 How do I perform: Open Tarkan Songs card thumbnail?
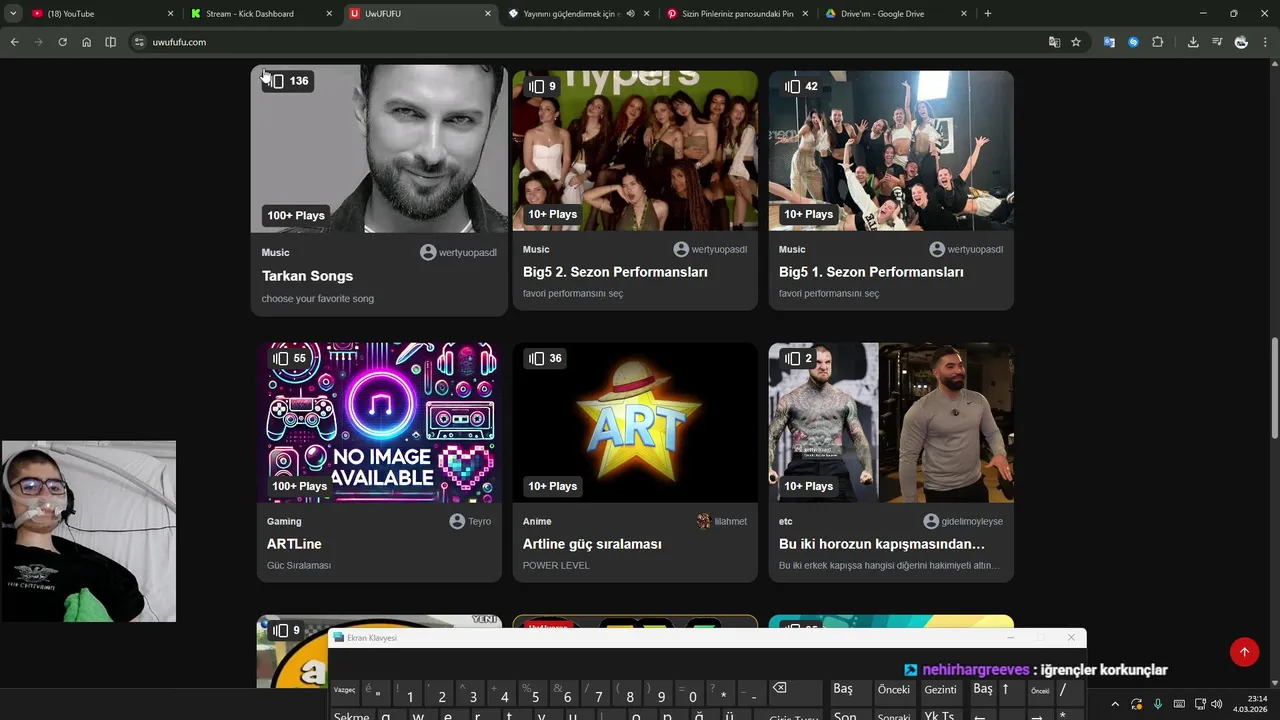(x=379, y=148)
